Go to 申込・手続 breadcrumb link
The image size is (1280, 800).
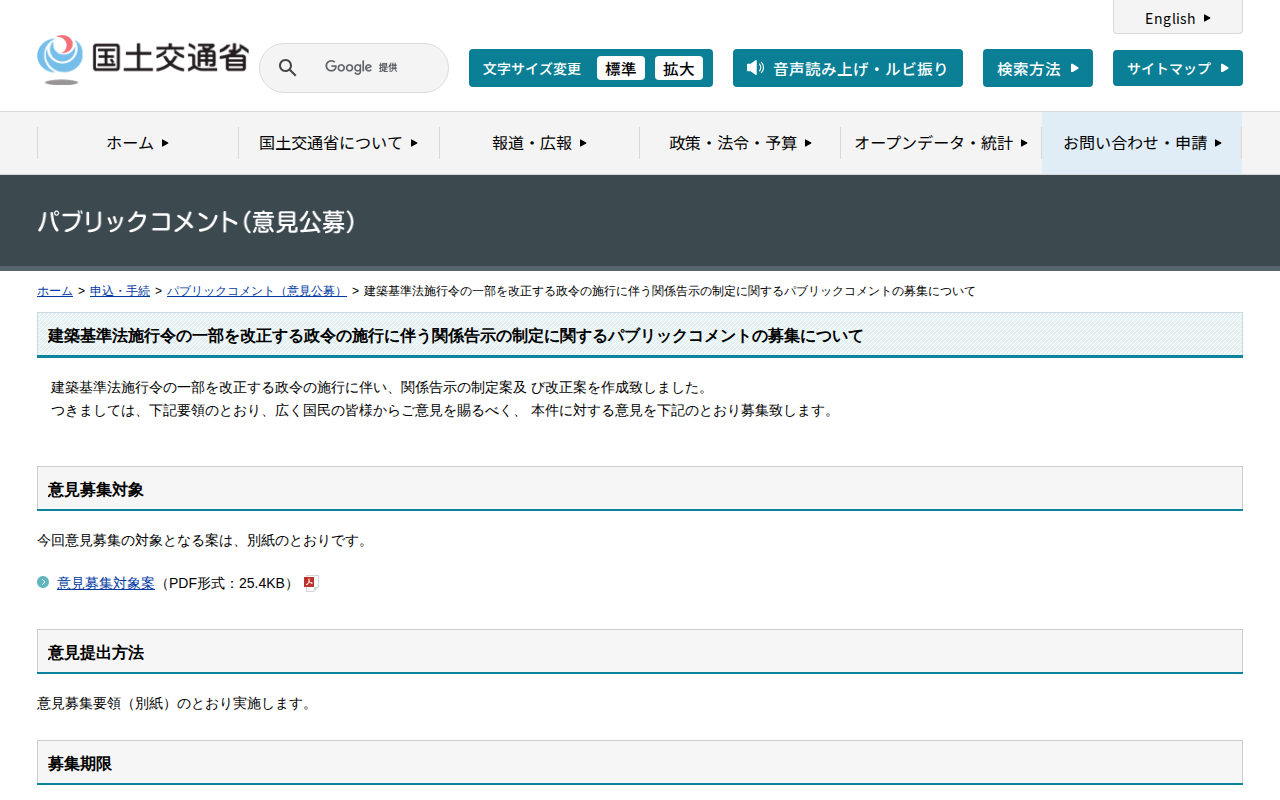pos(120,291)
